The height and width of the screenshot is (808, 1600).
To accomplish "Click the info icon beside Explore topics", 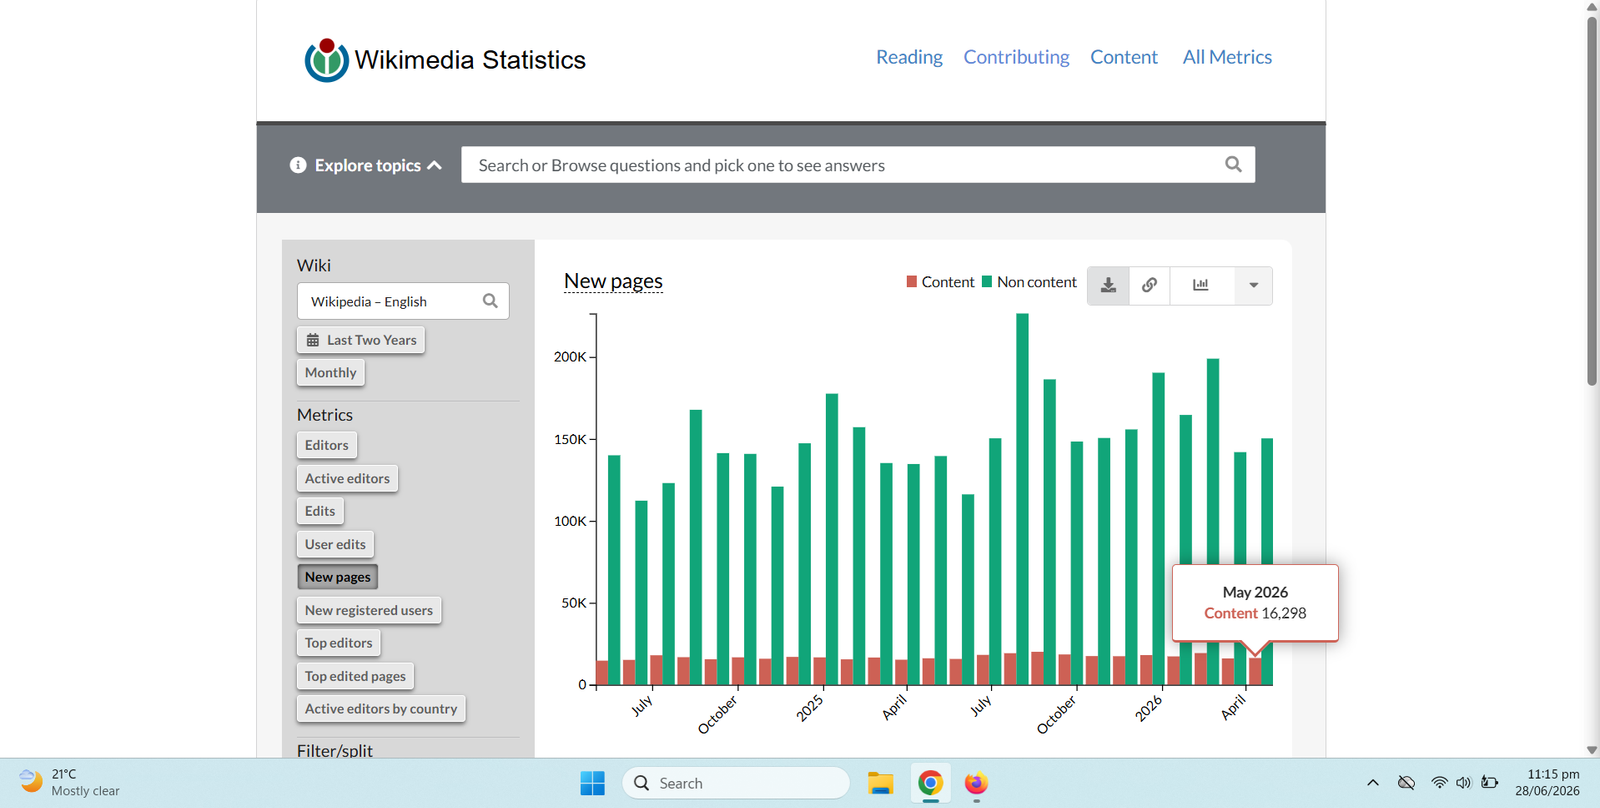I will point(298,165).
